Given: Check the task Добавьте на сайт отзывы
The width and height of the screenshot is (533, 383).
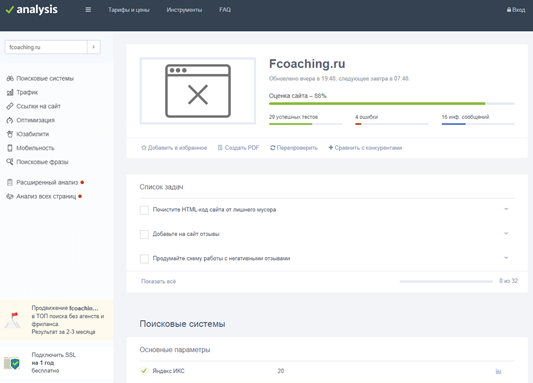Looking at the screenshot, I should [144, 234].
